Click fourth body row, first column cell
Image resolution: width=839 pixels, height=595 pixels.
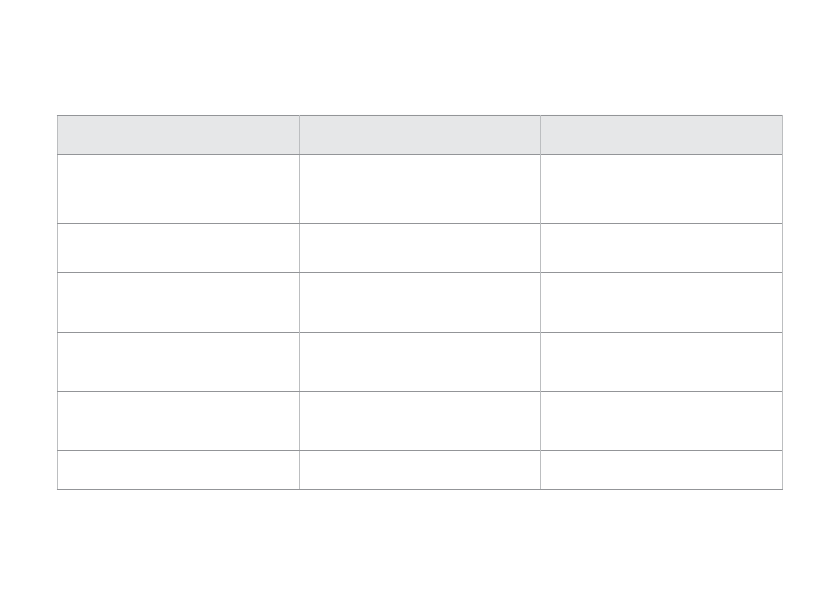(x=178, y=362)
